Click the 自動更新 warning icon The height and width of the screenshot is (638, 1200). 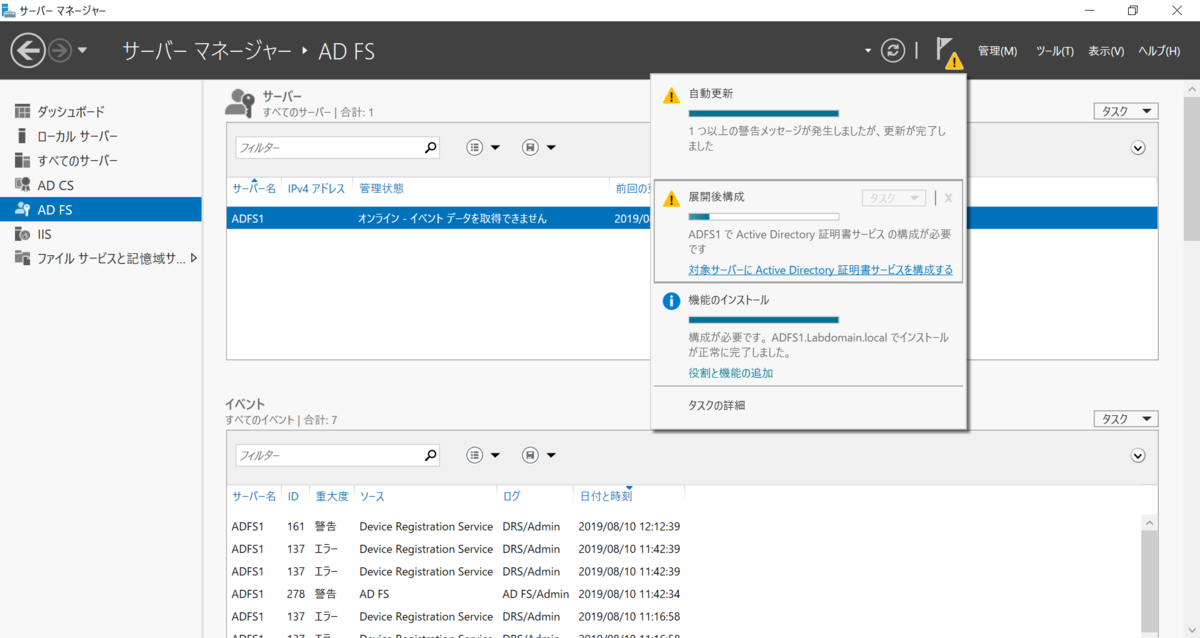coord(672,95)
